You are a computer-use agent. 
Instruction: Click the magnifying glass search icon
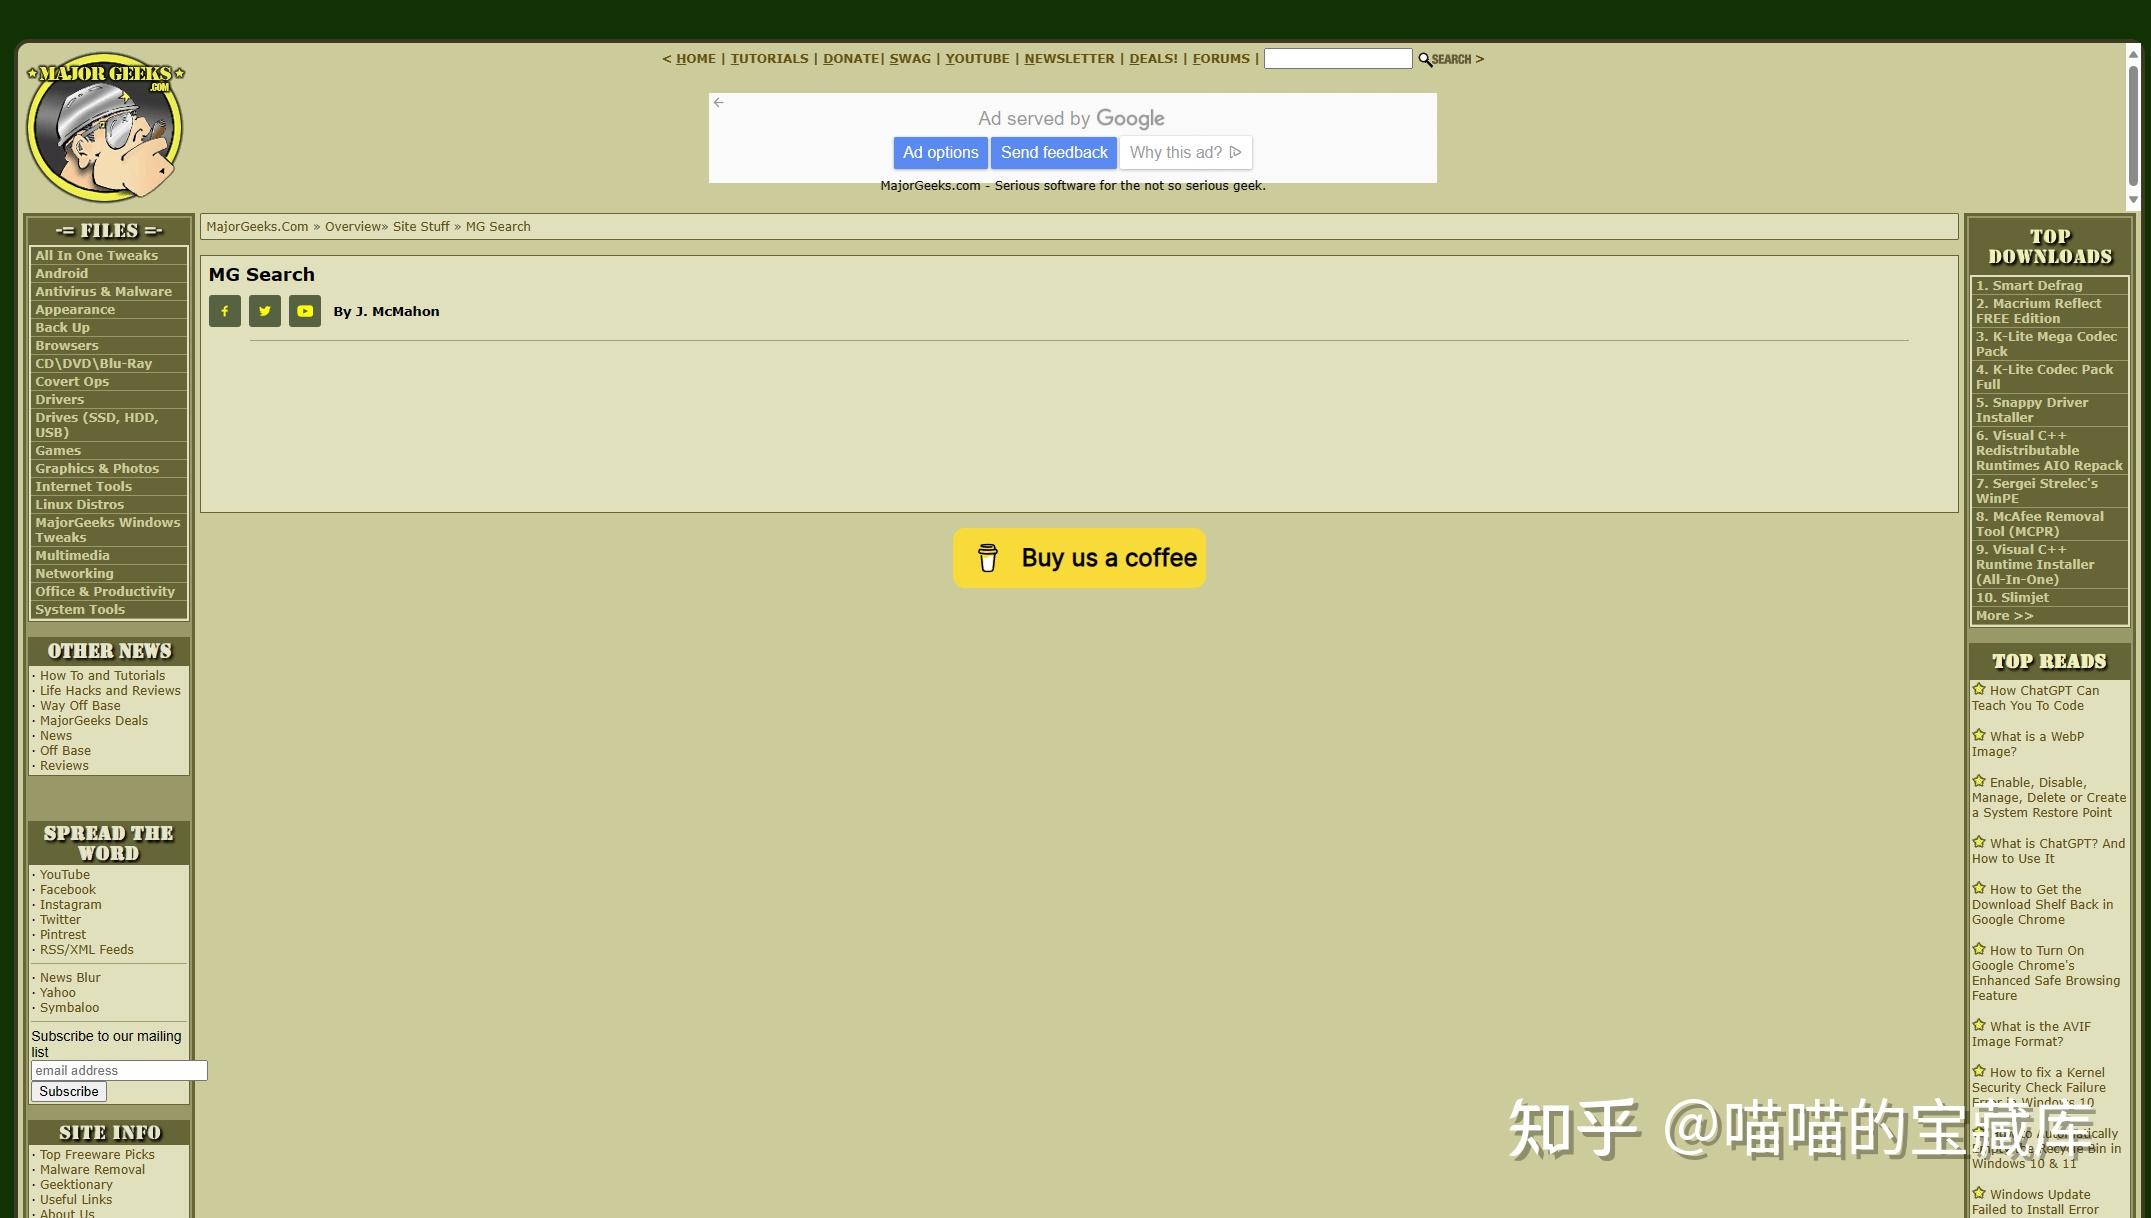(x=1426, y=59)
